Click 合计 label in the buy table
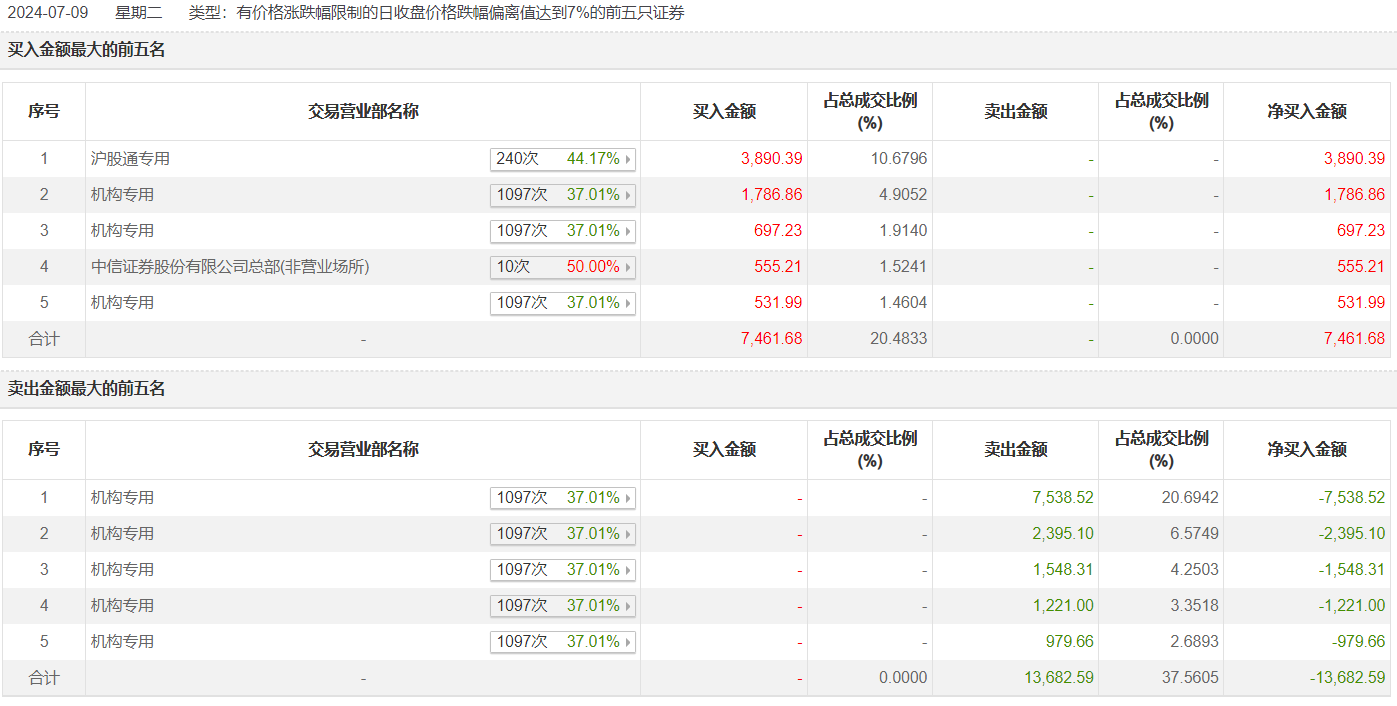 (44, 339)
